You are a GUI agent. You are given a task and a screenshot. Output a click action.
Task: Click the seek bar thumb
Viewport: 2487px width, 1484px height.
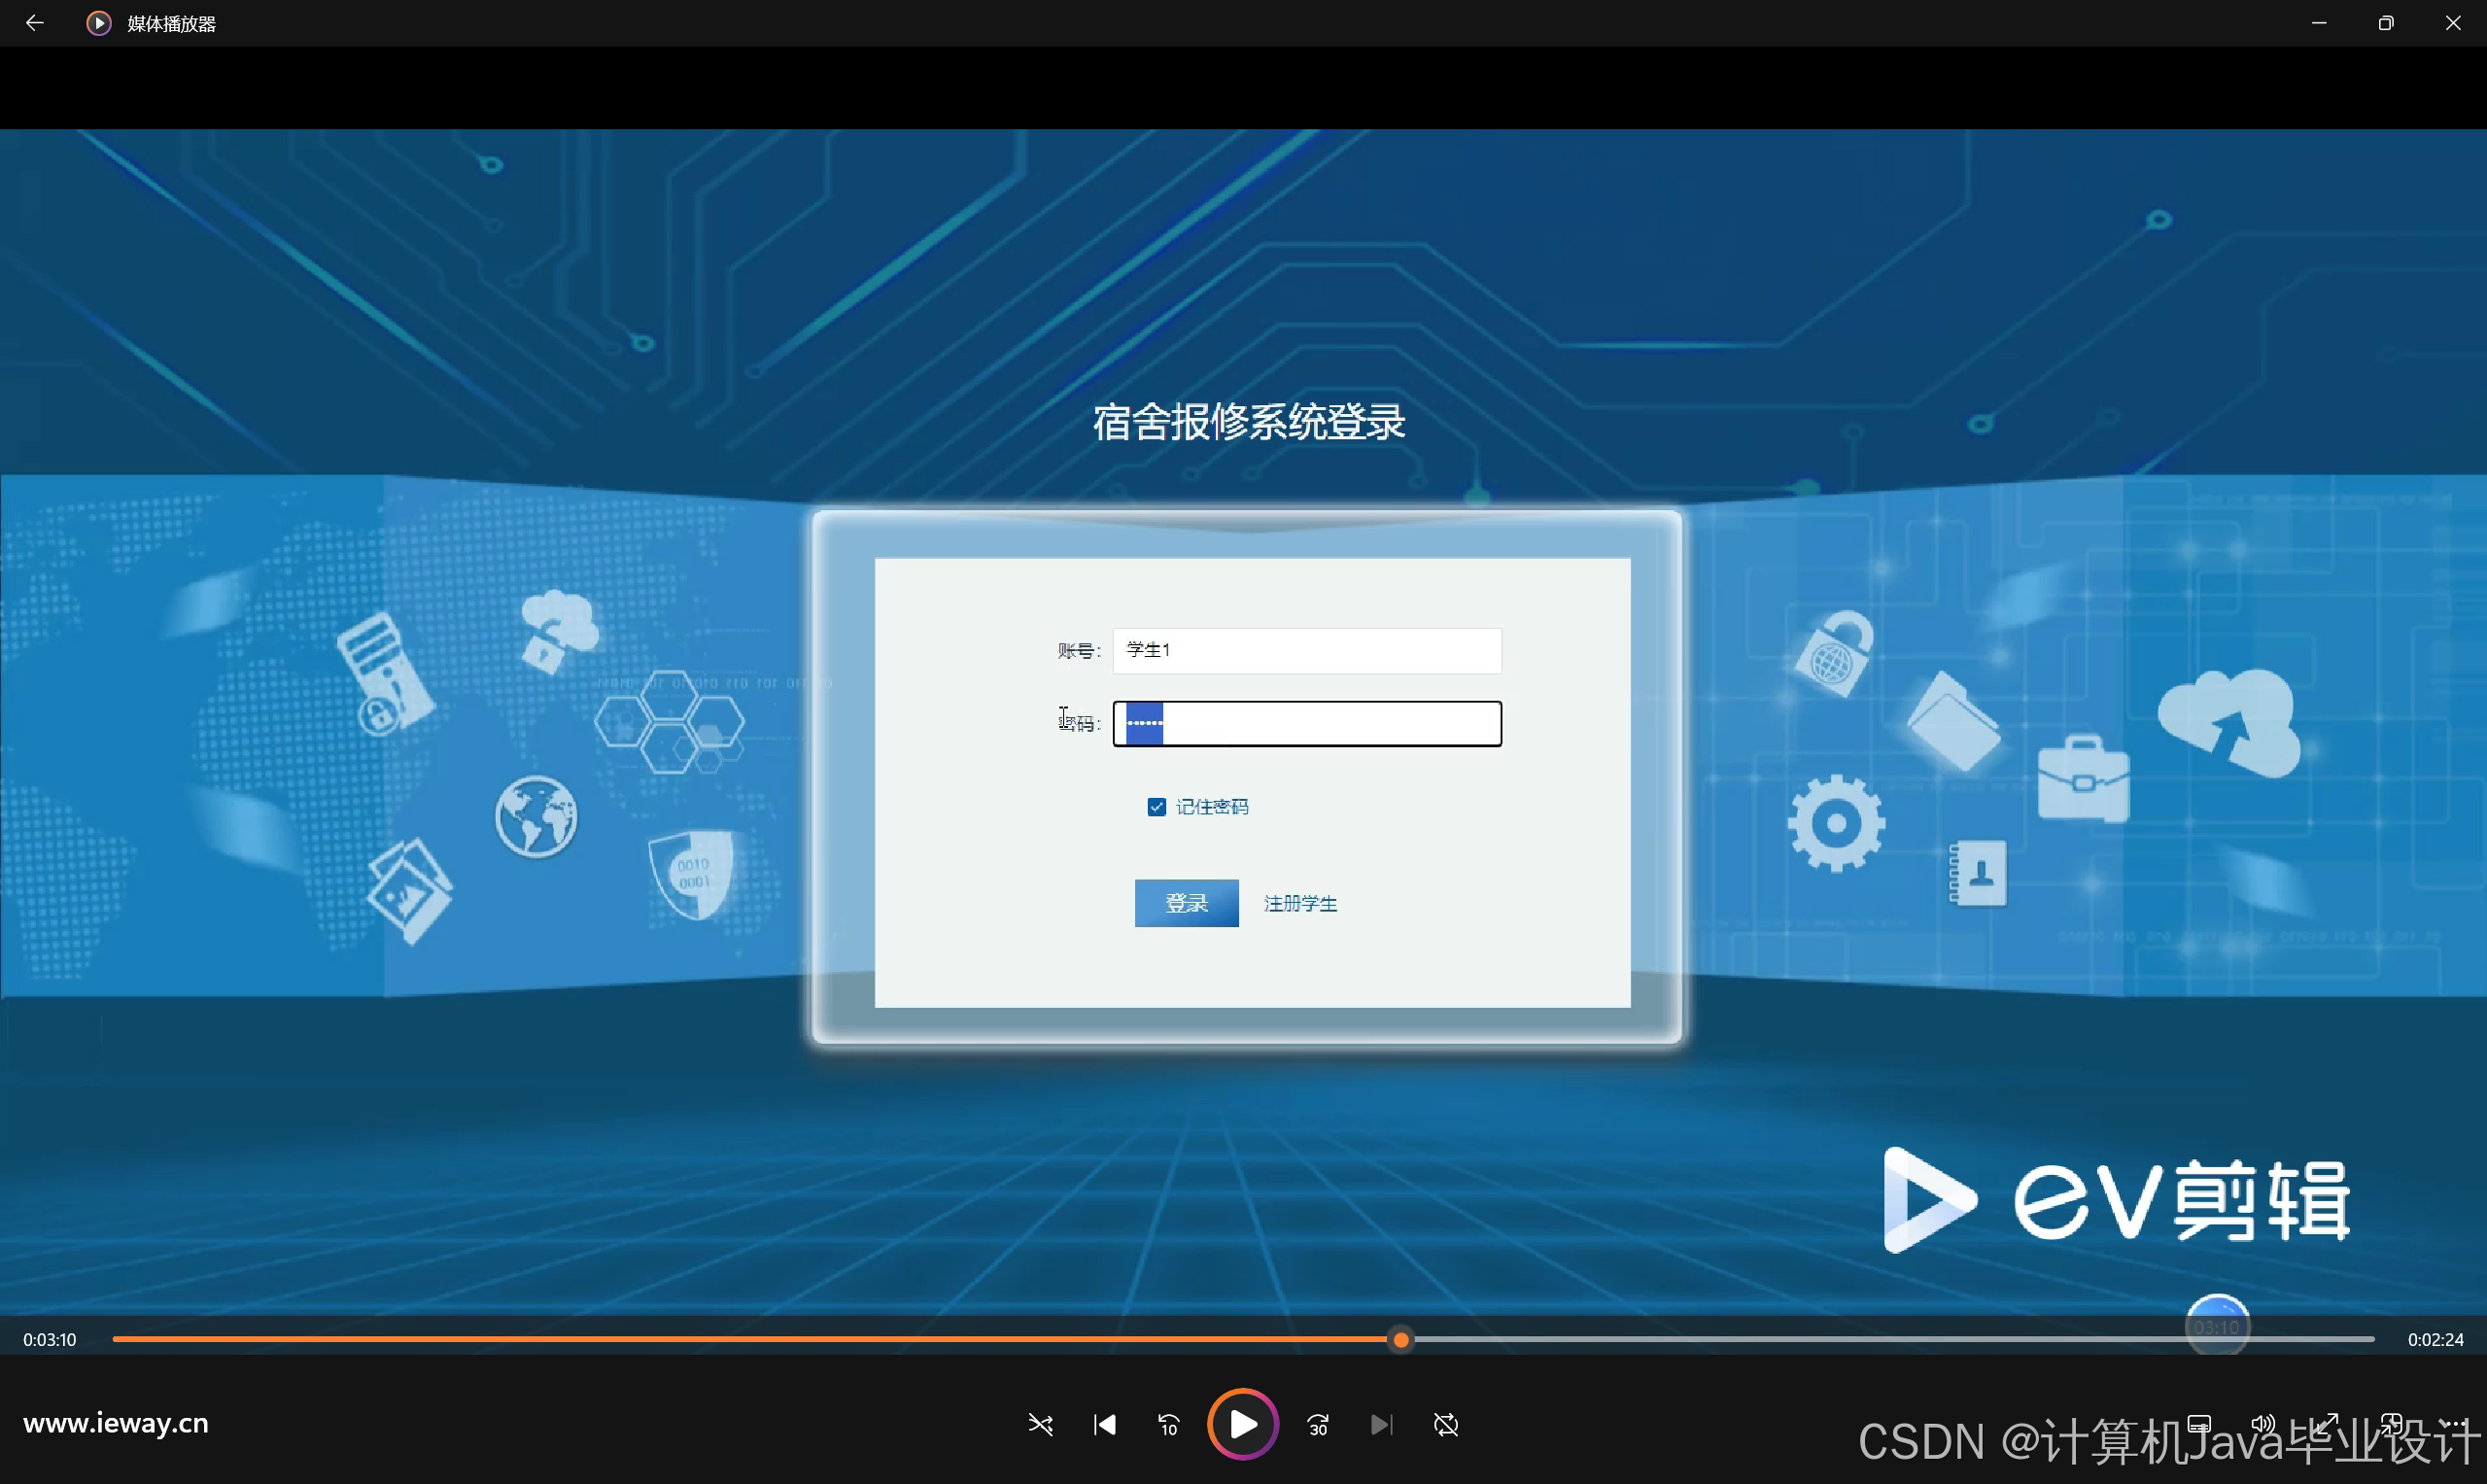(x=1401, y=1339)
